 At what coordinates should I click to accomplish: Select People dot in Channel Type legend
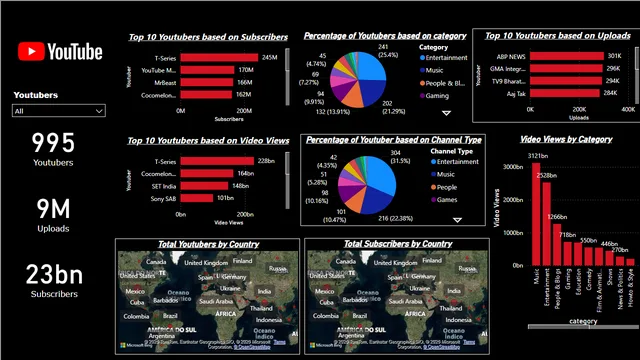[x=433, y=187]
